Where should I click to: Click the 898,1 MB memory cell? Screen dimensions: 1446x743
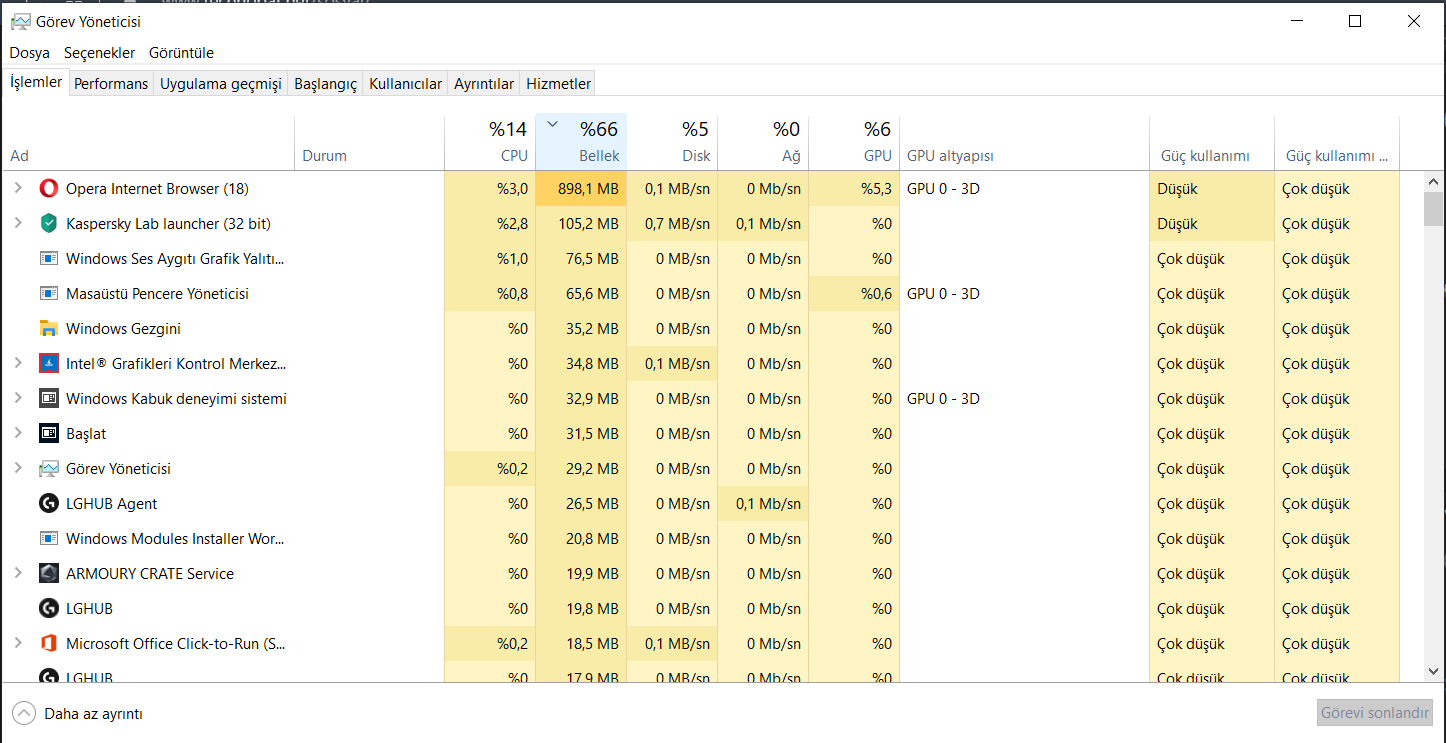coord(582,189)
